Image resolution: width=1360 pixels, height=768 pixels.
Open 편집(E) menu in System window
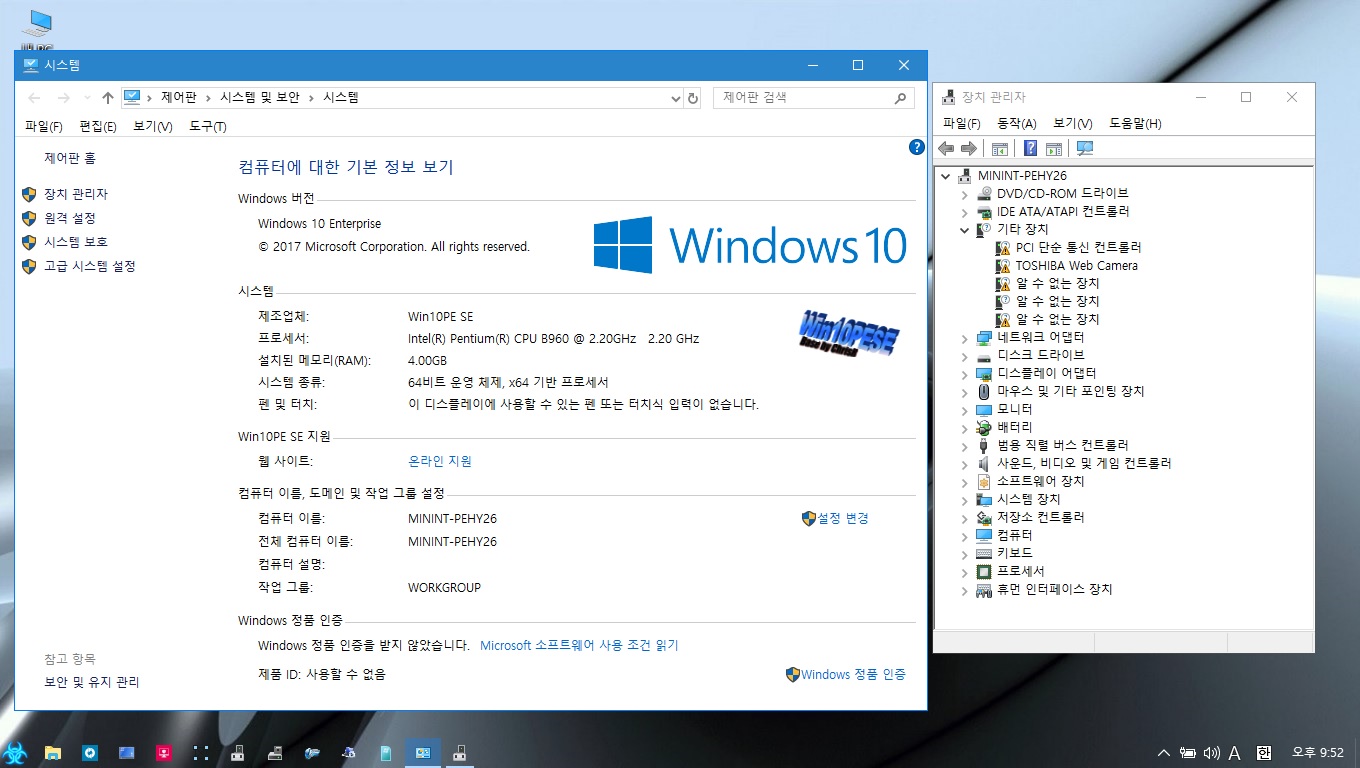coord(98,127)
